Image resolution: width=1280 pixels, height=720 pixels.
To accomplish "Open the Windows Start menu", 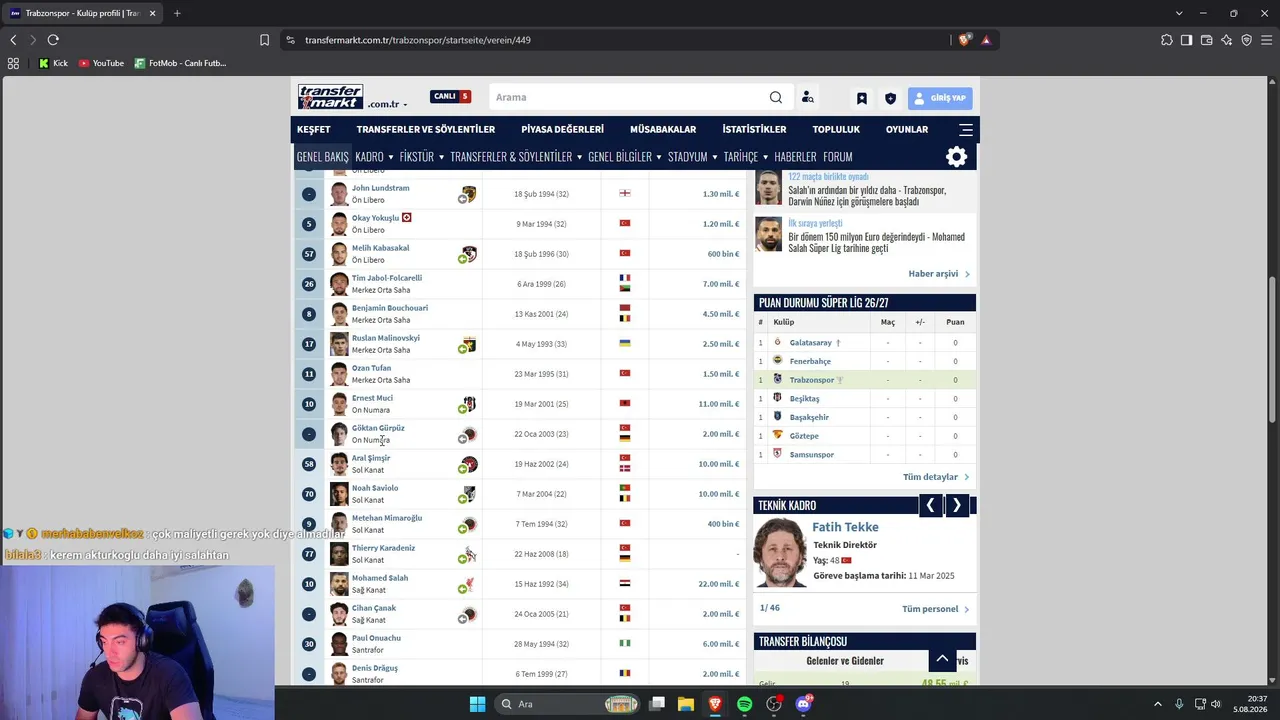I will [477, 704].
